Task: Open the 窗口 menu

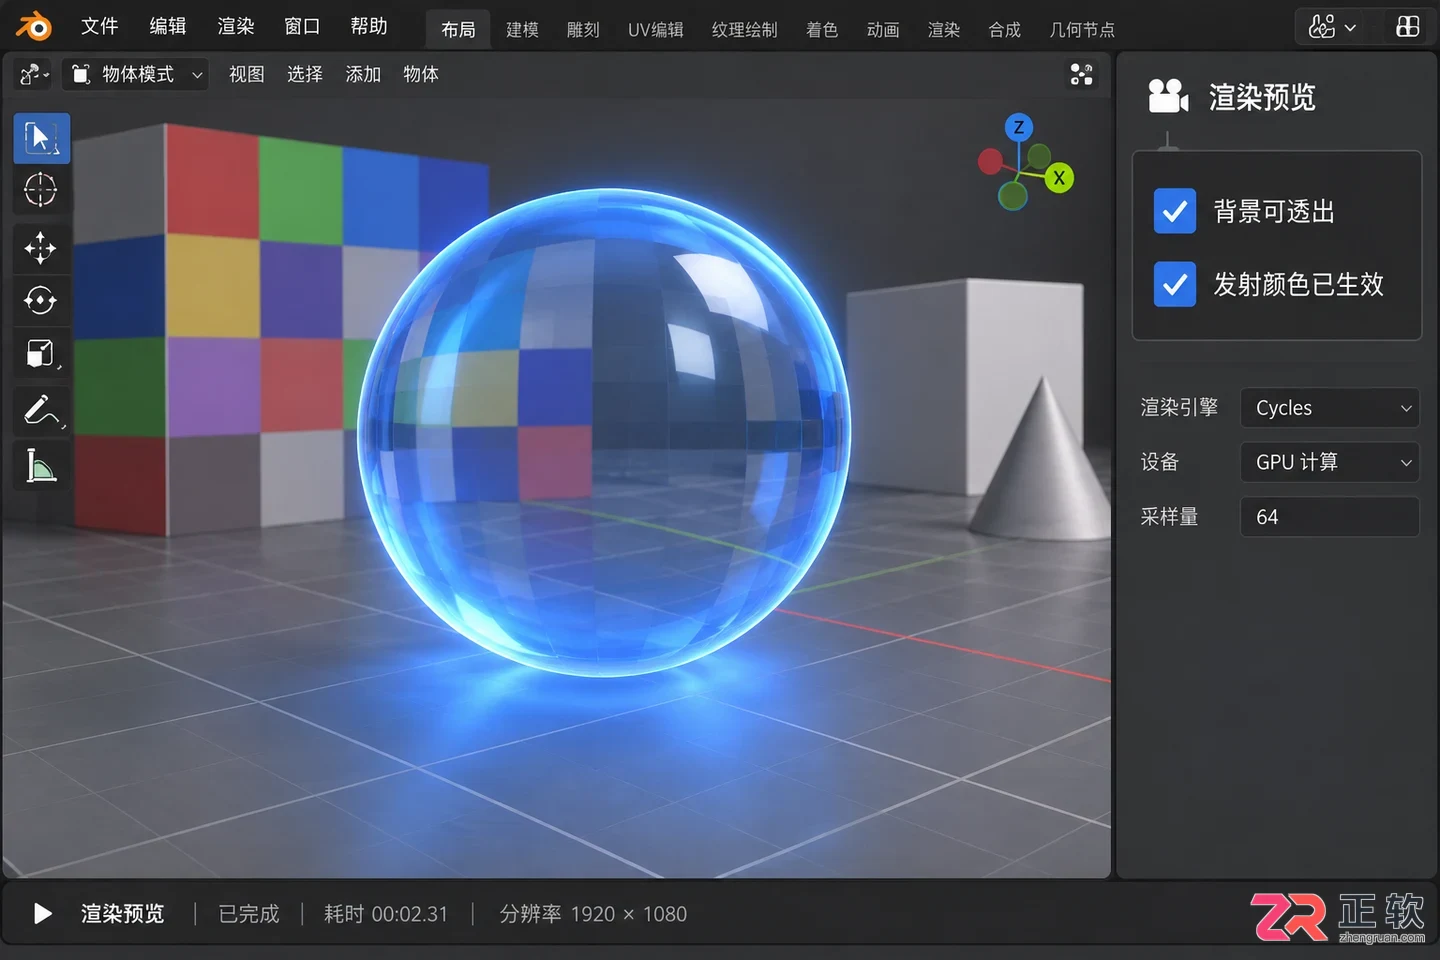Action: pyautogui.click(x=302, y=26)
